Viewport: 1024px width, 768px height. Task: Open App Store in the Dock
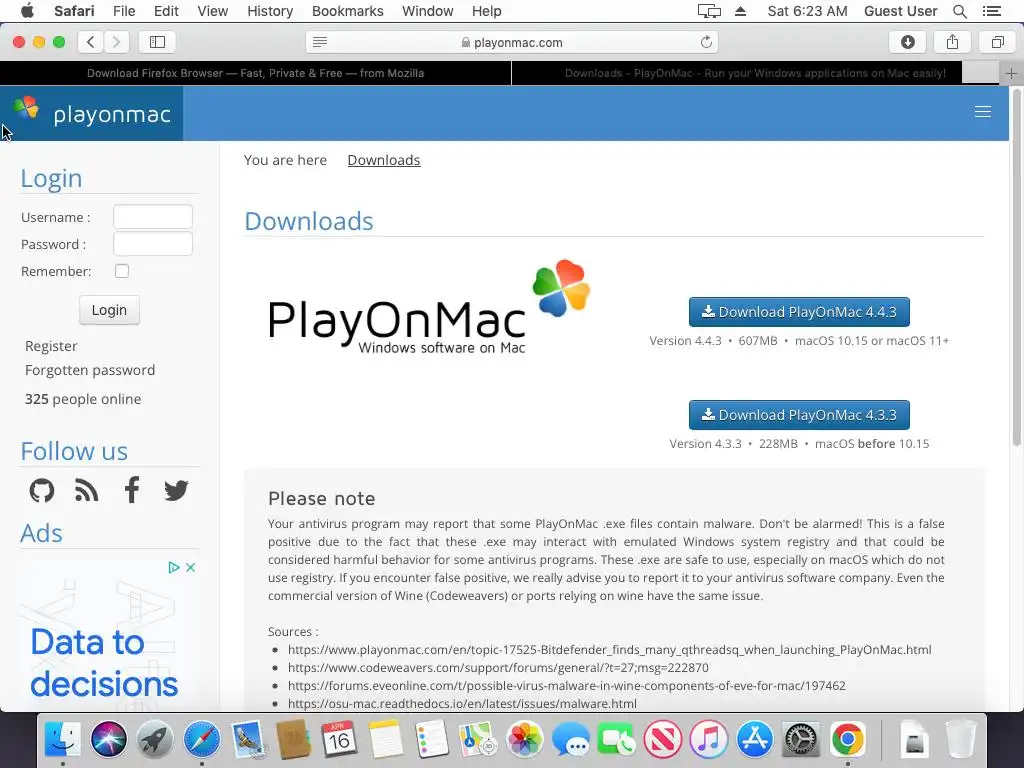click(x=755, y=739)
